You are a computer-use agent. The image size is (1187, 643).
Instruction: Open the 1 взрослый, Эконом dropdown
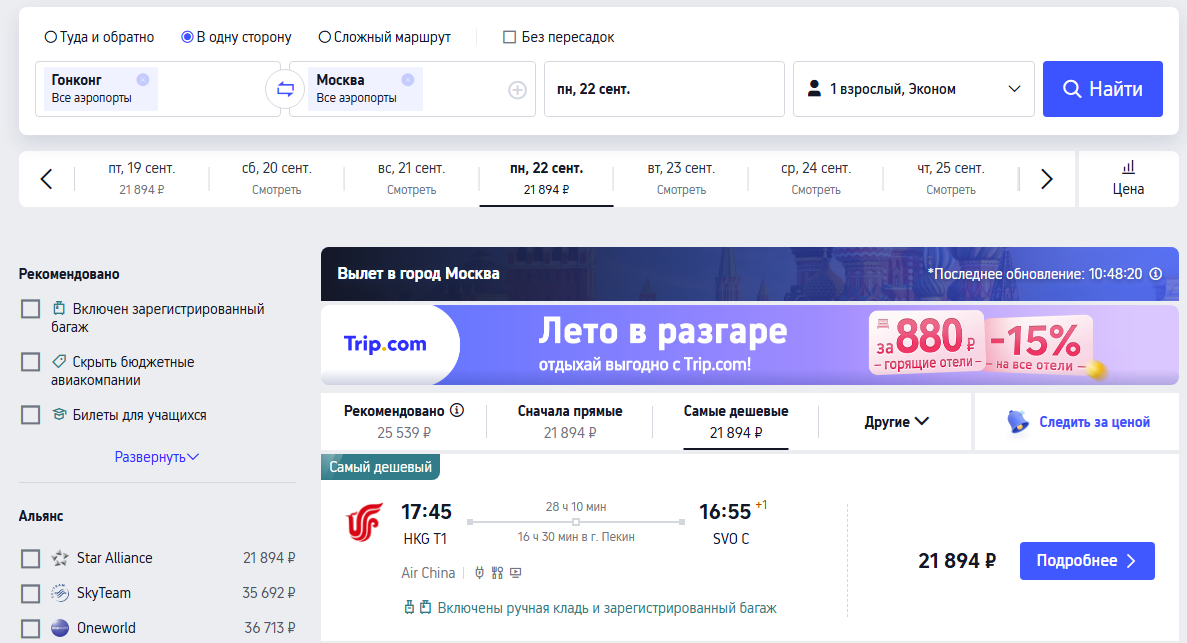(914, 89)
